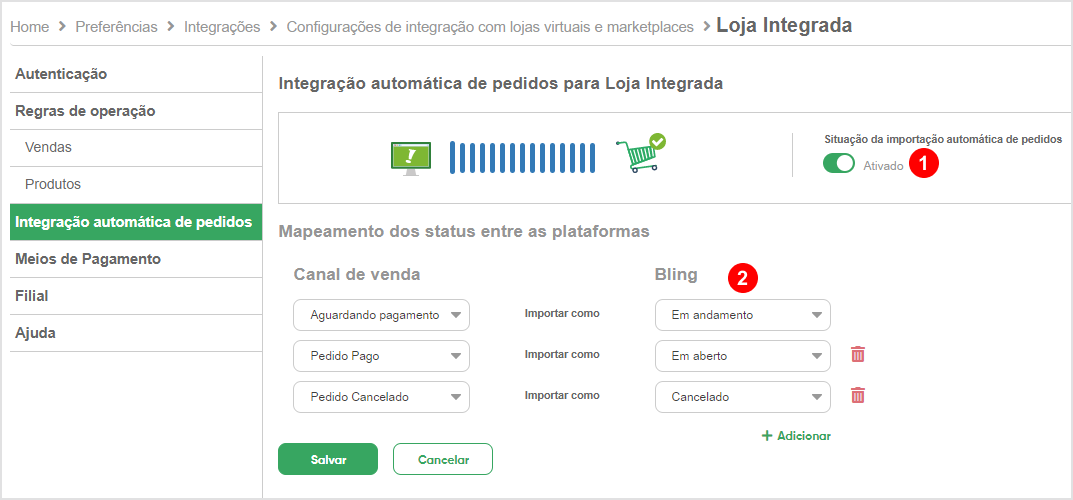The height and width of the screenshot is (500, 1073).
Task: Open Em aberto Bling status dropdown
Action: coord(742,356)
